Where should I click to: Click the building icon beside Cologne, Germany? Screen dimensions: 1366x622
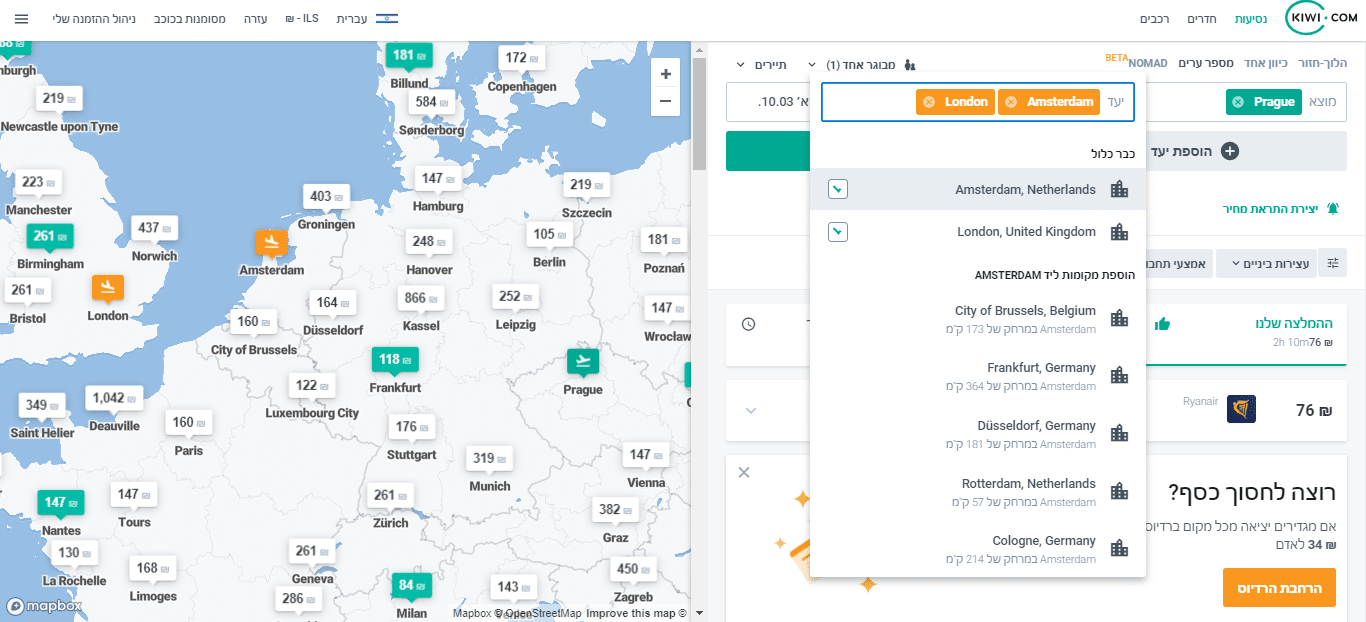(x=1120, y=549)
